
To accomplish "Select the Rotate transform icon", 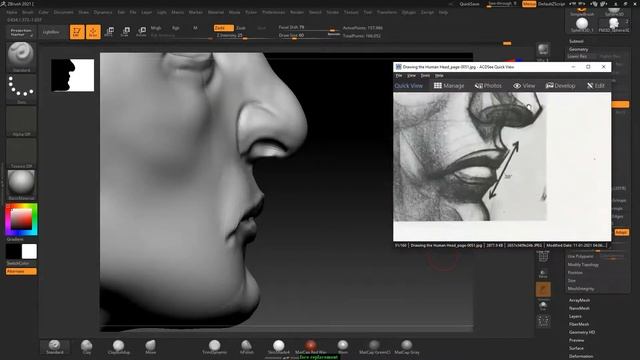I will click(141, 32).
